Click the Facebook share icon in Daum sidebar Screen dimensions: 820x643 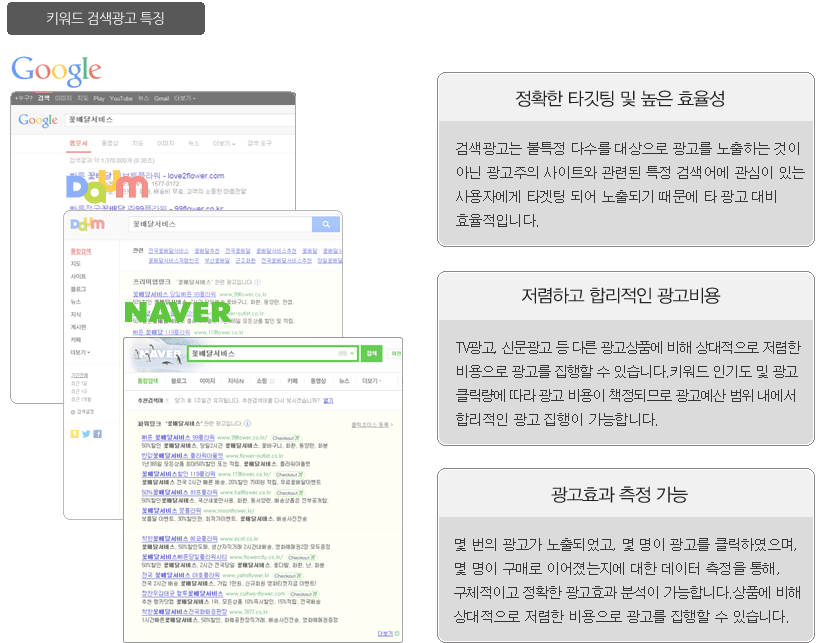click(98, 434)
